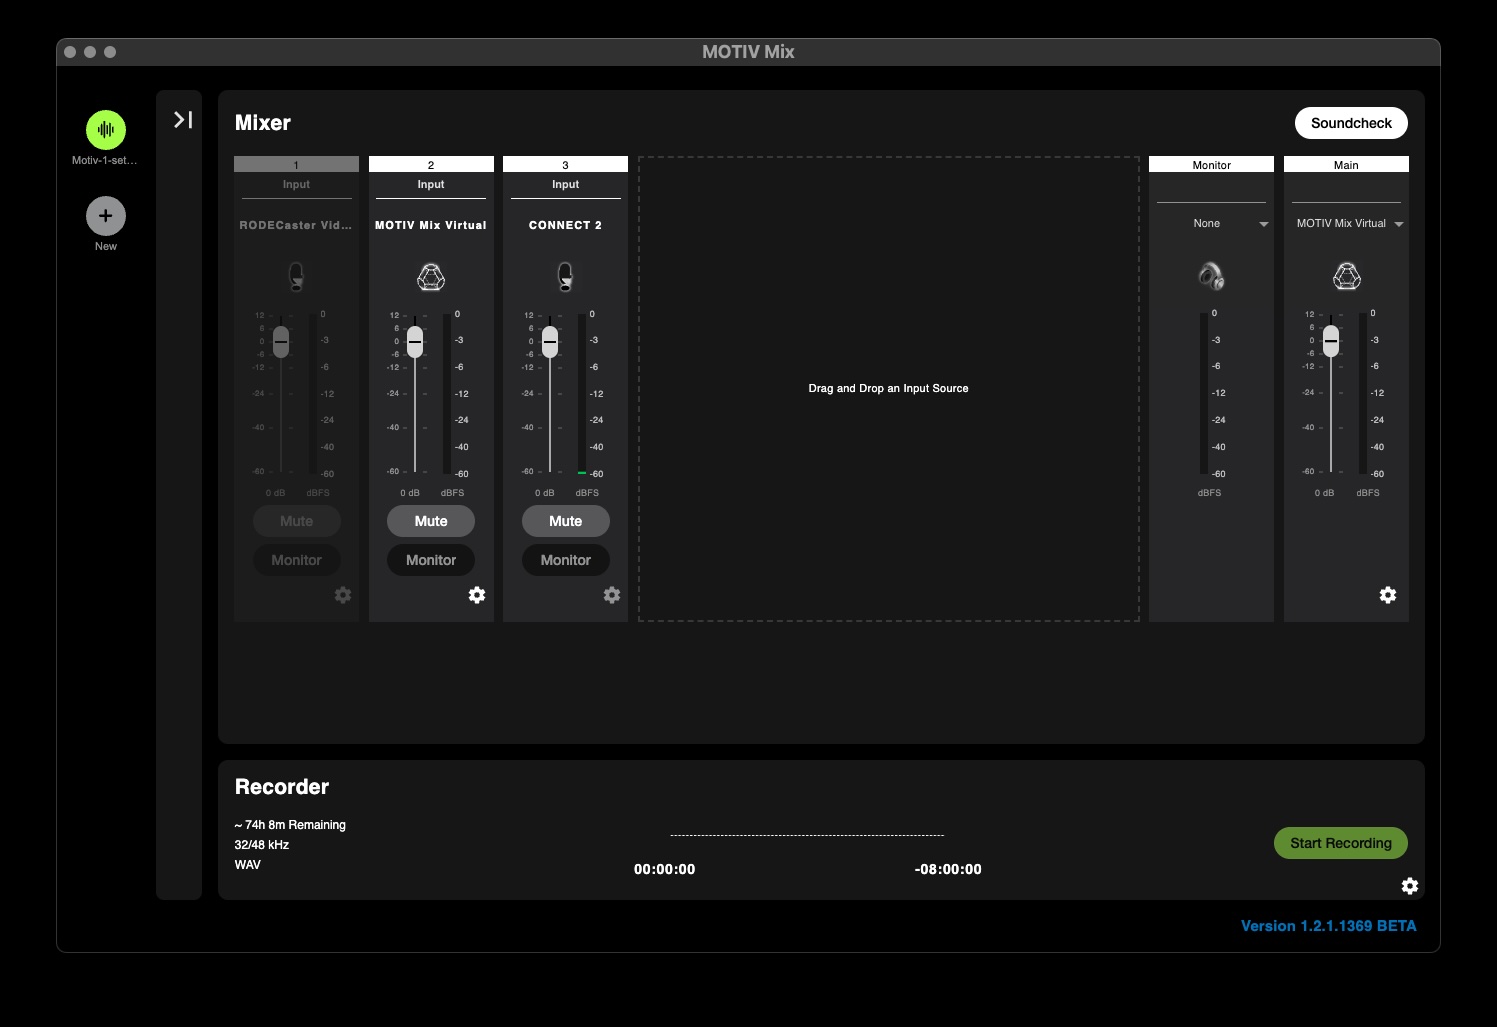Viewport: 1497px width, 1027px height.
Task: Click channel 1 fader handle
Action: tap(281, 341)
